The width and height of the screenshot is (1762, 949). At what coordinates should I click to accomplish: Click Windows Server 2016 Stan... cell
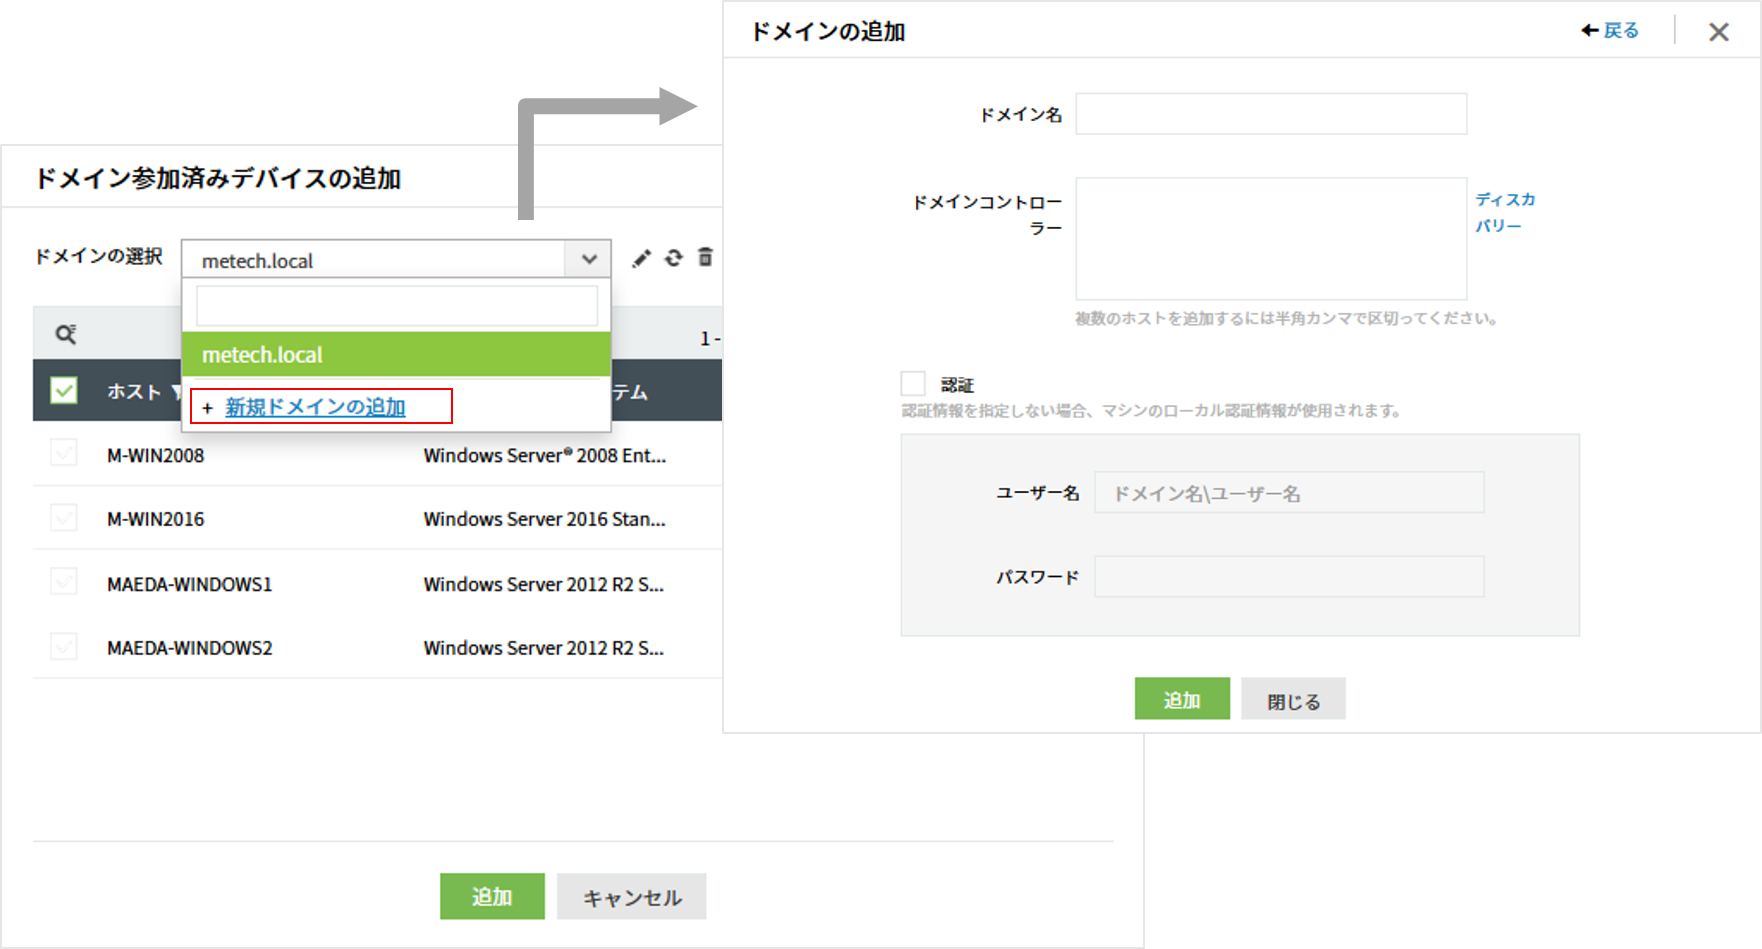[x=545, y=520]
